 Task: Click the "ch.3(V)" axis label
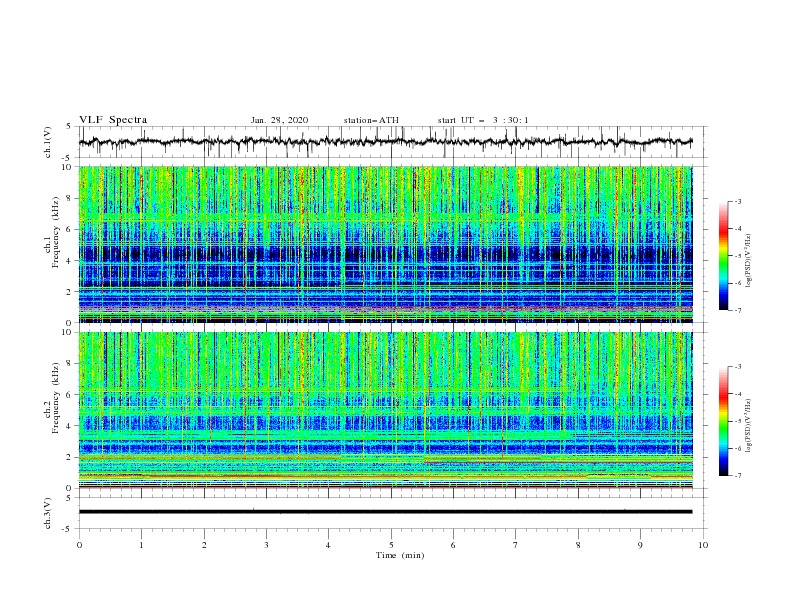click(48, 513)
